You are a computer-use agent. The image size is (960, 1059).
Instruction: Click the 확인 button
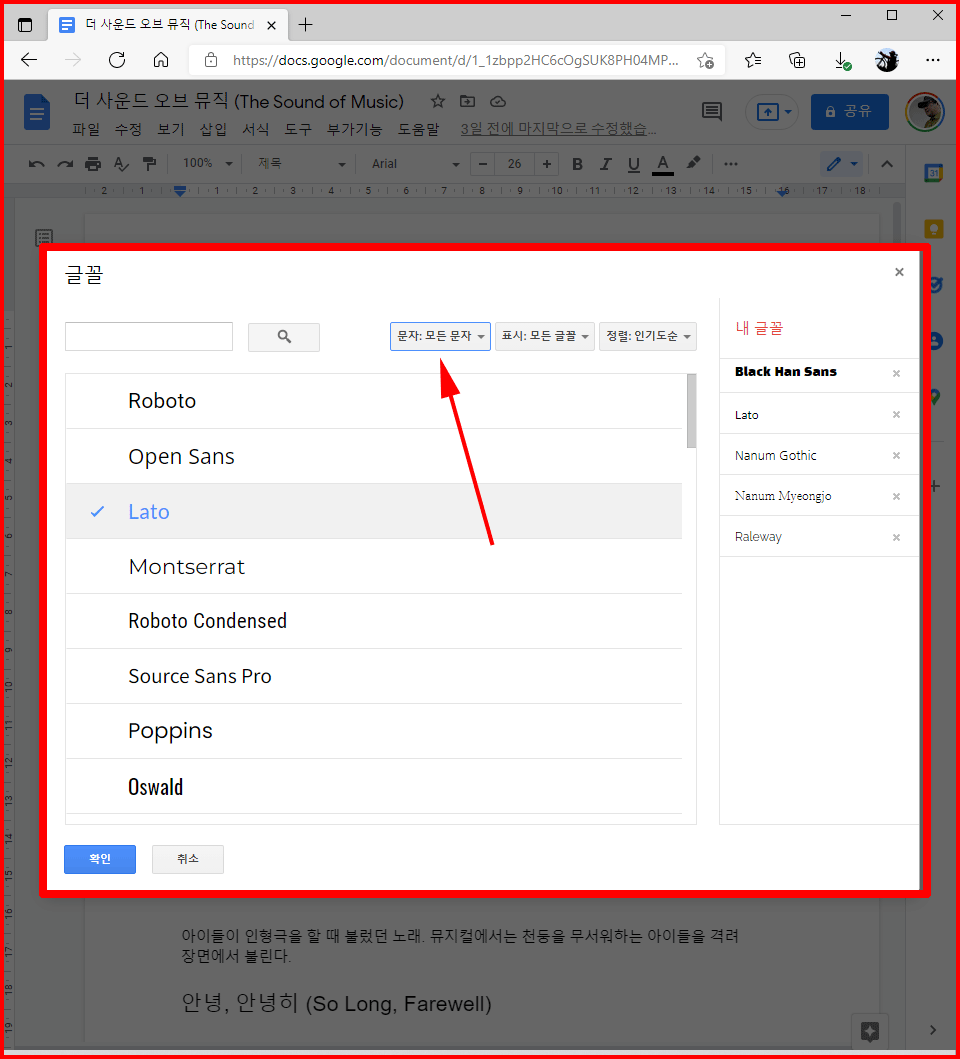100,859
